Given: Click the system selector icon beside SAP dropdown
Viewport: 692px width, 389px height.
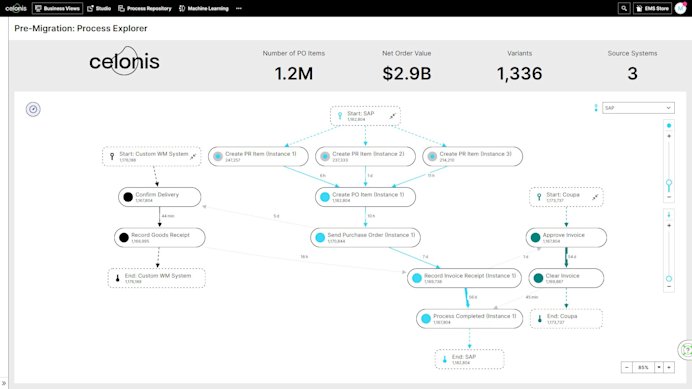Looking at the screenshot, I should coord(596,108).
